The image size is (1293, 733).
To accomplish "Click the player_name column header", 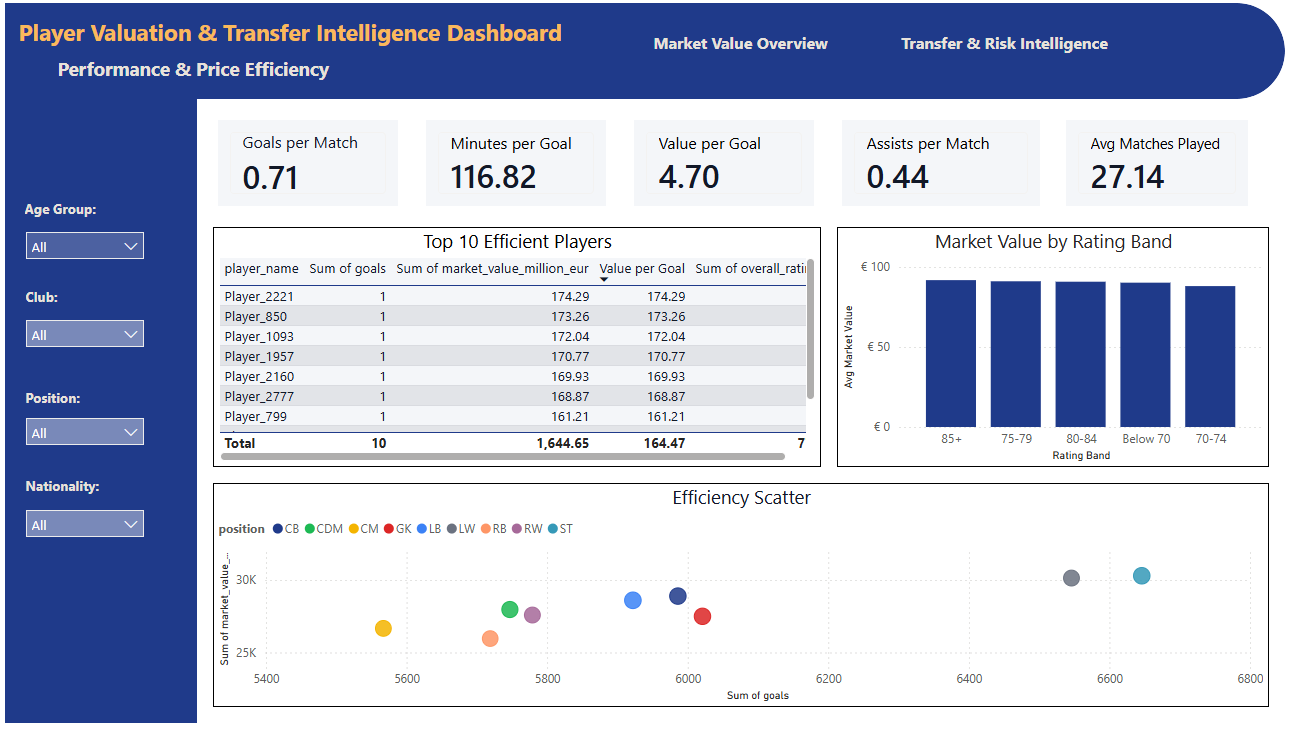I will (261, 269).
